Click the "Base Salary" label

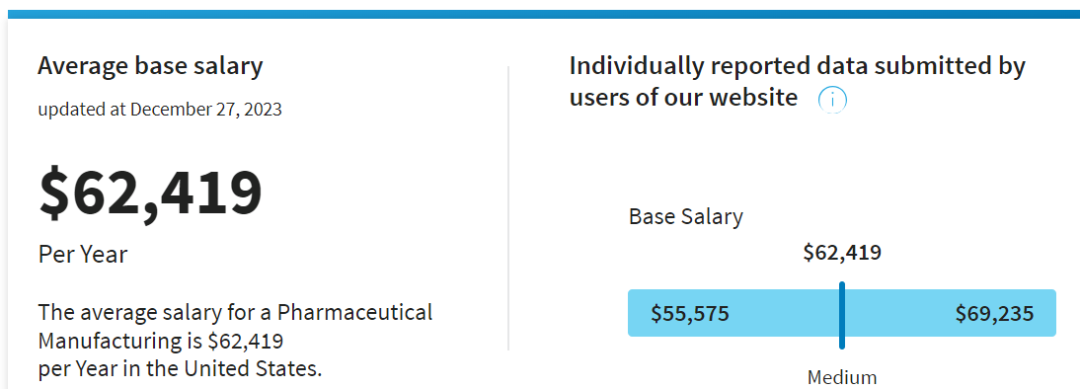point(686,217)
